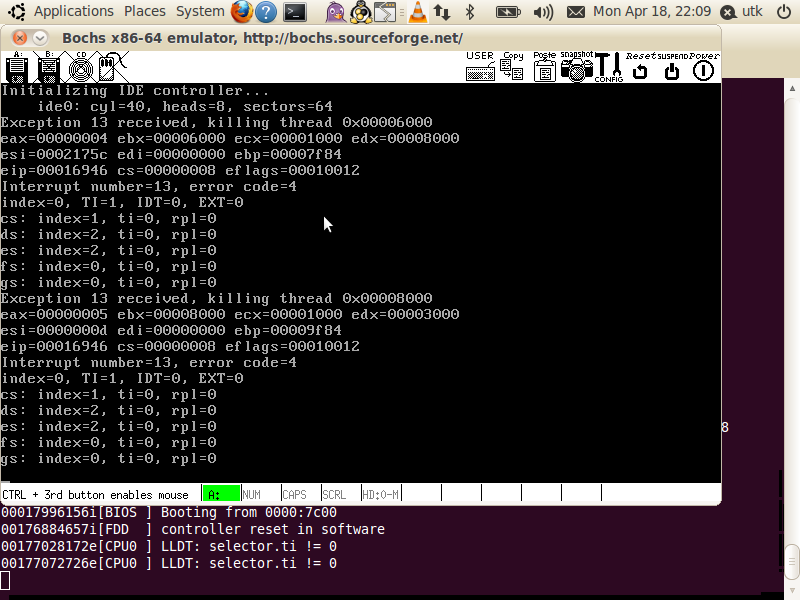800x600 pixels.
Task: Click the floppy B: drive icon
Action: point(49,67)
